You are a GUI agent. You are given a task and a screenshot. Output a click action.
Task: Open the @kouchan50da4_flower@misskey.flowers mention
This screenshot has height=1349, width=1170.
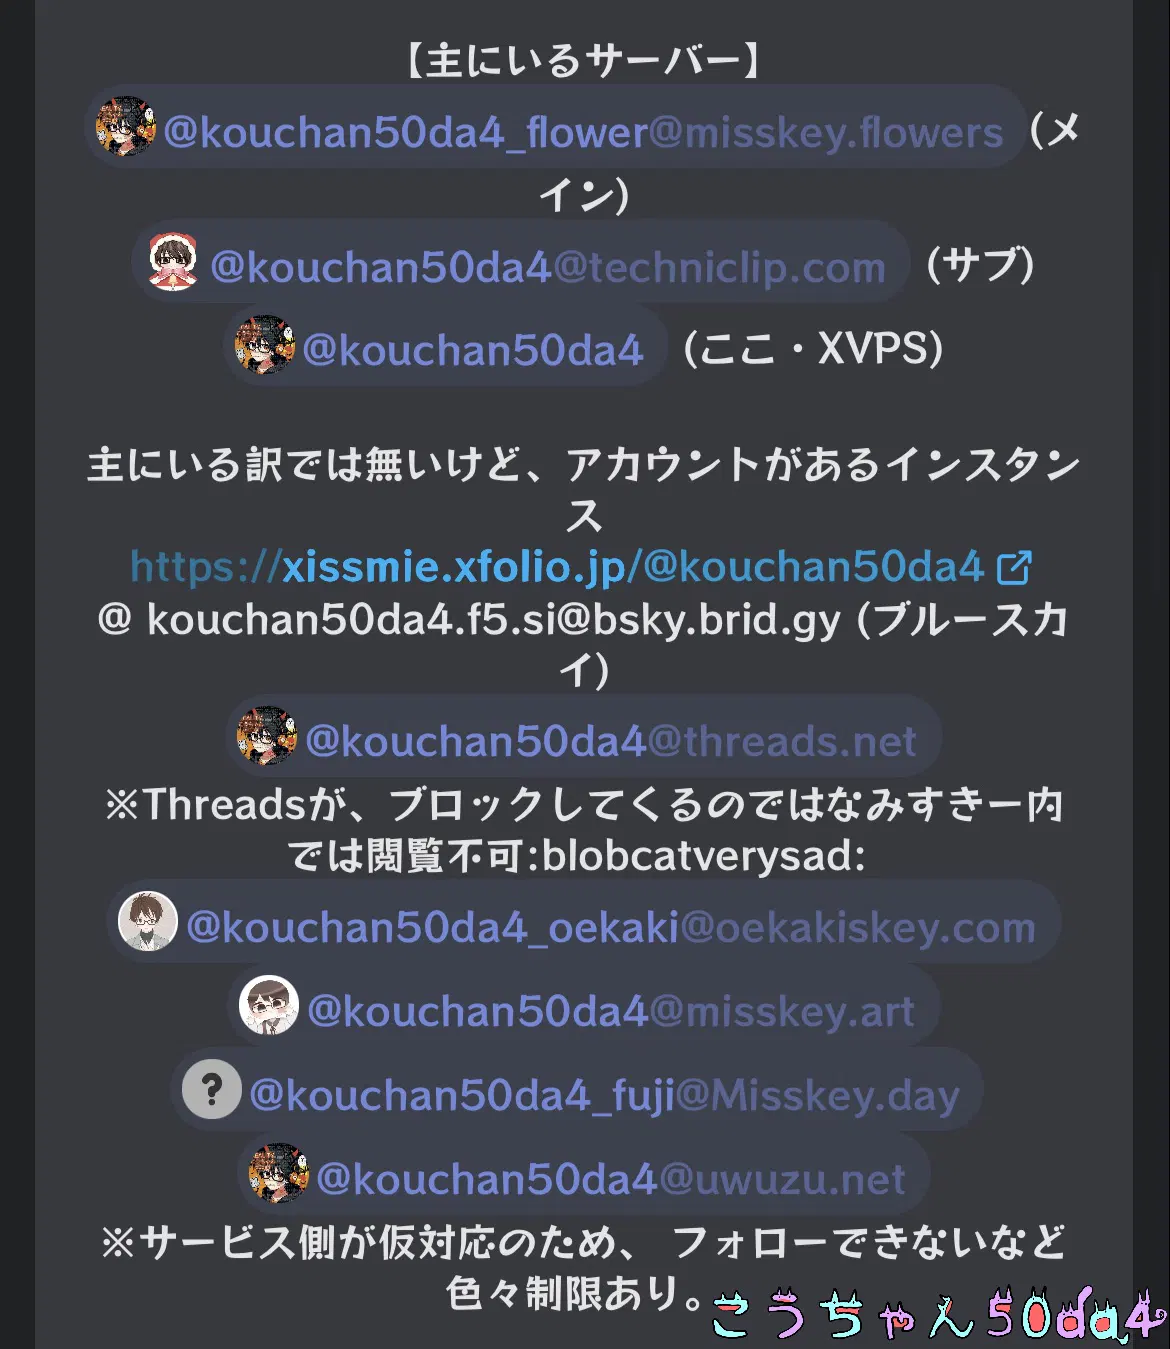coord(556,126)
